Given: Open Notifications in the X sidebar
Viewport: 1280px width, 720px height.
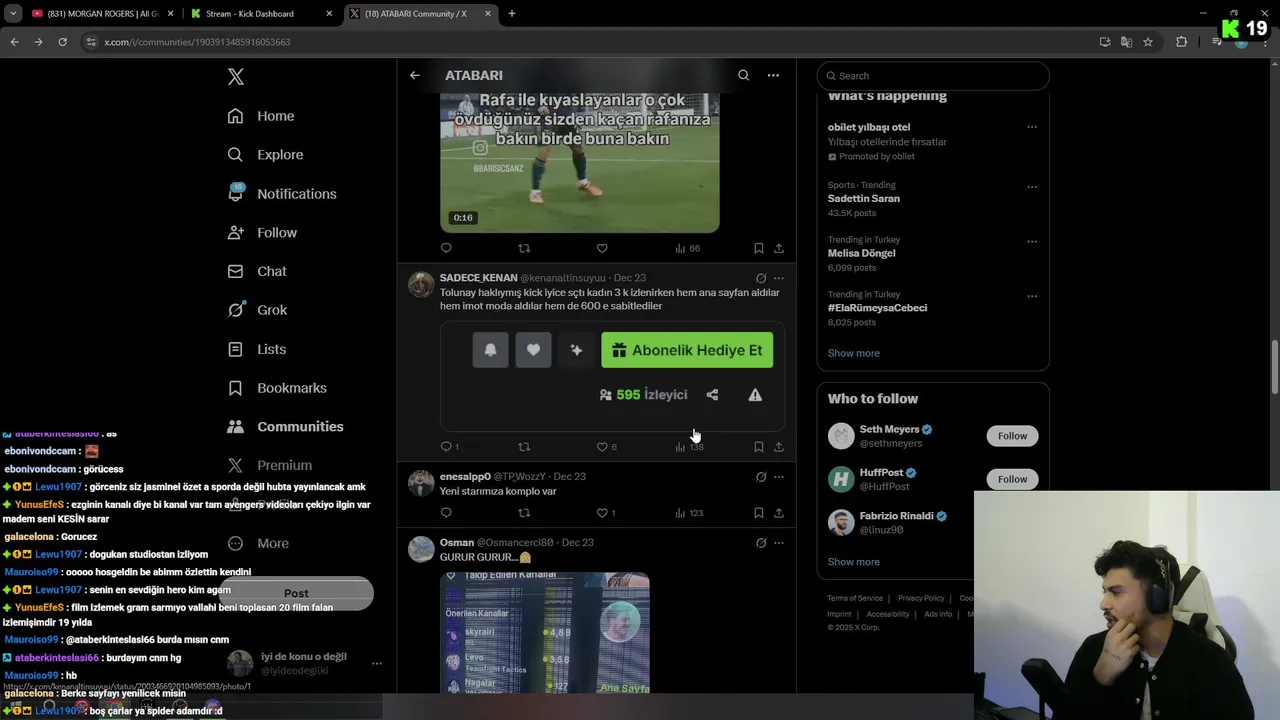Looking at the screenshot, I should (282, 194).
